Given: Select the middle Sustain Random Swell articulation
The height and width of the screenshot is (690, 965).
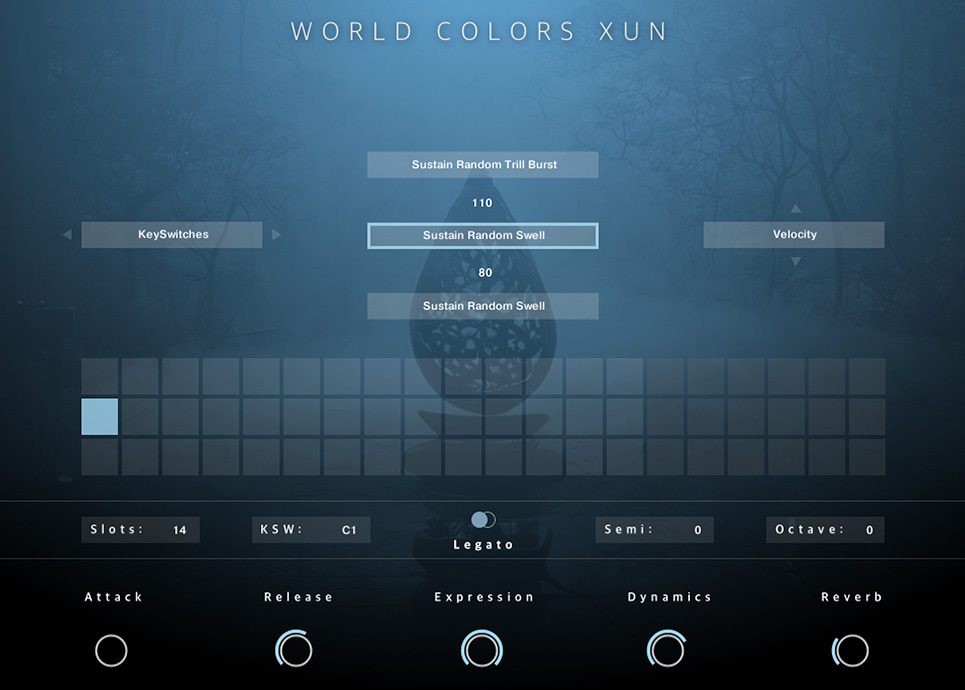Looking at the screenshot, I should (x=482, y=235).
